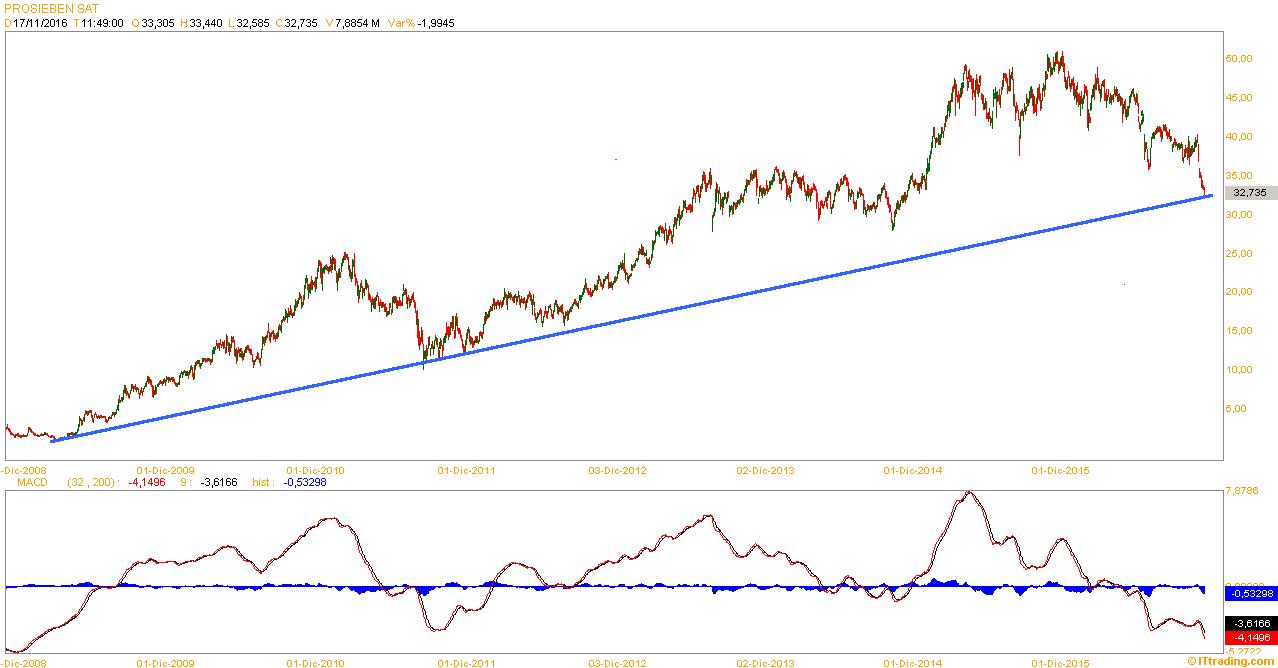
Task: Click the 25,00 price axis label
Action: [1239, 253]
